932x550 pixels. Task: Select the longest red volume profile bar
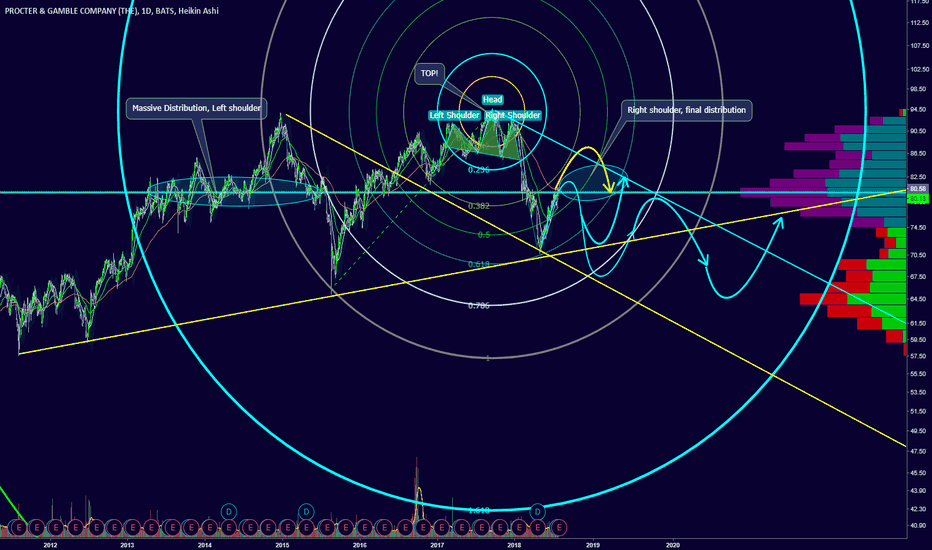click(x=823, y=299)
